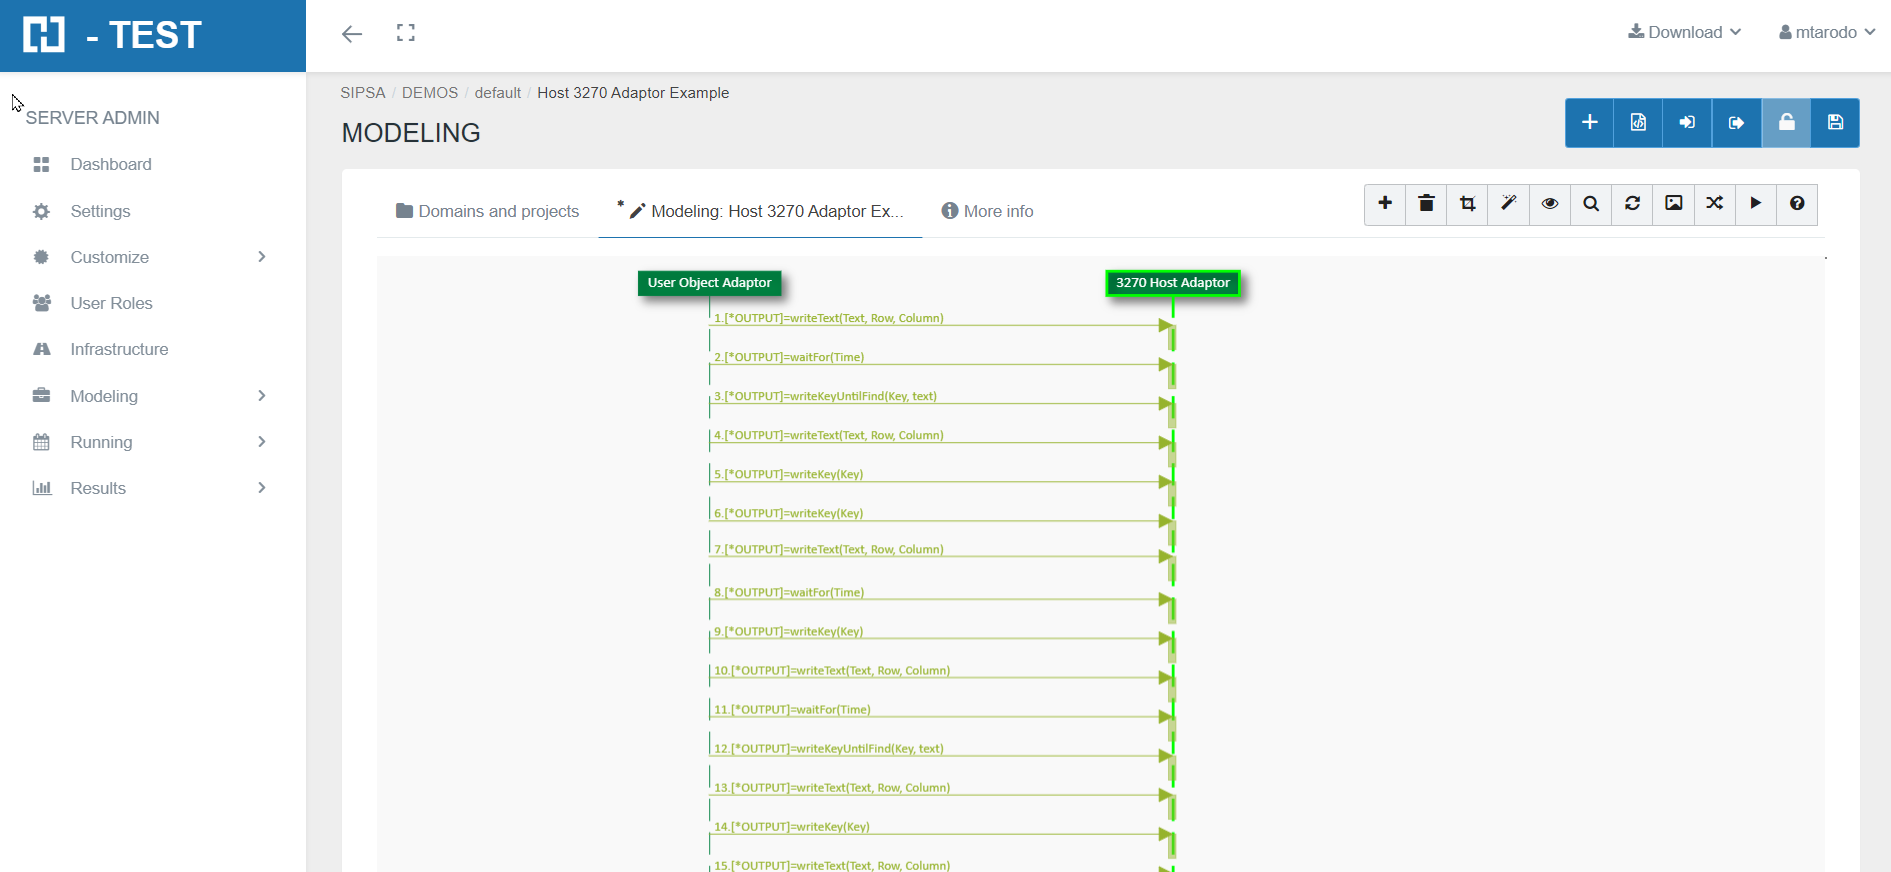Toggle the unlock padlock button

(1786, 123)
